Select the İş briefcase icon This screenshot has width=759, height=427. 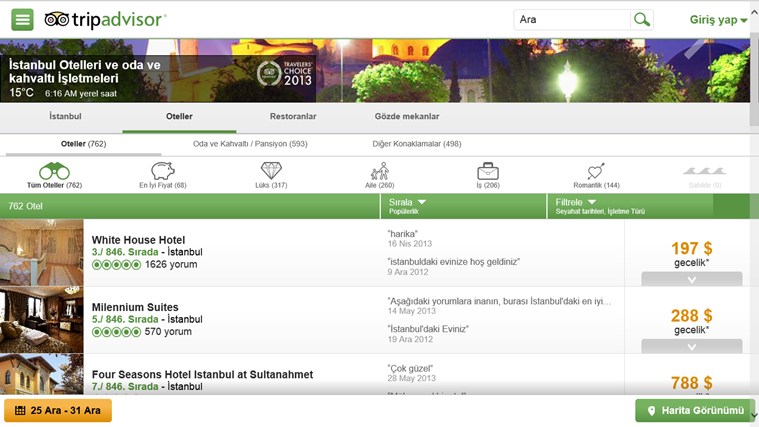pos(488,171)
